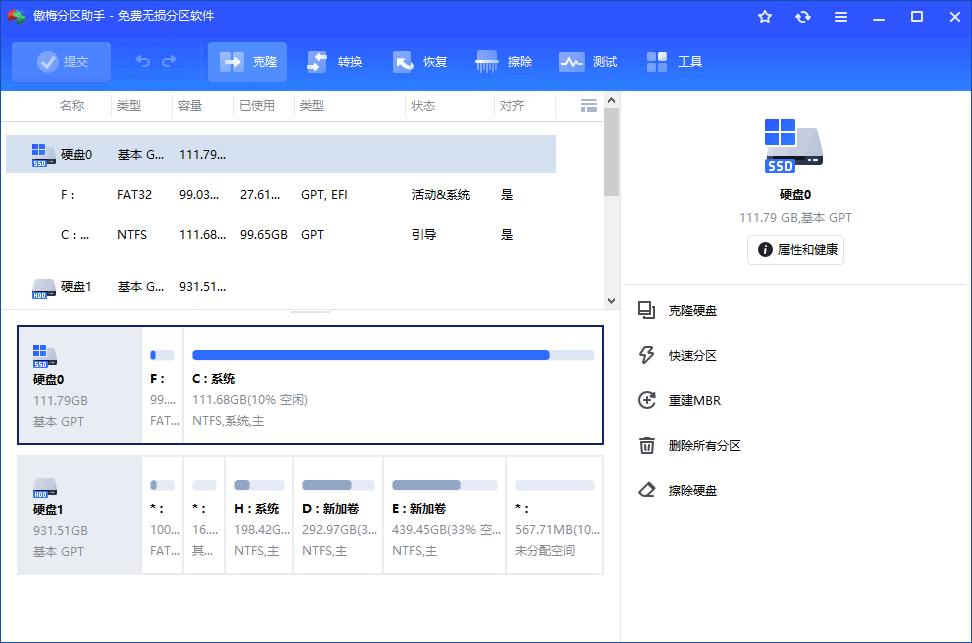Toggle the column list view icon
This screenshot has width=972, height=643.
(x=589, y=105)
